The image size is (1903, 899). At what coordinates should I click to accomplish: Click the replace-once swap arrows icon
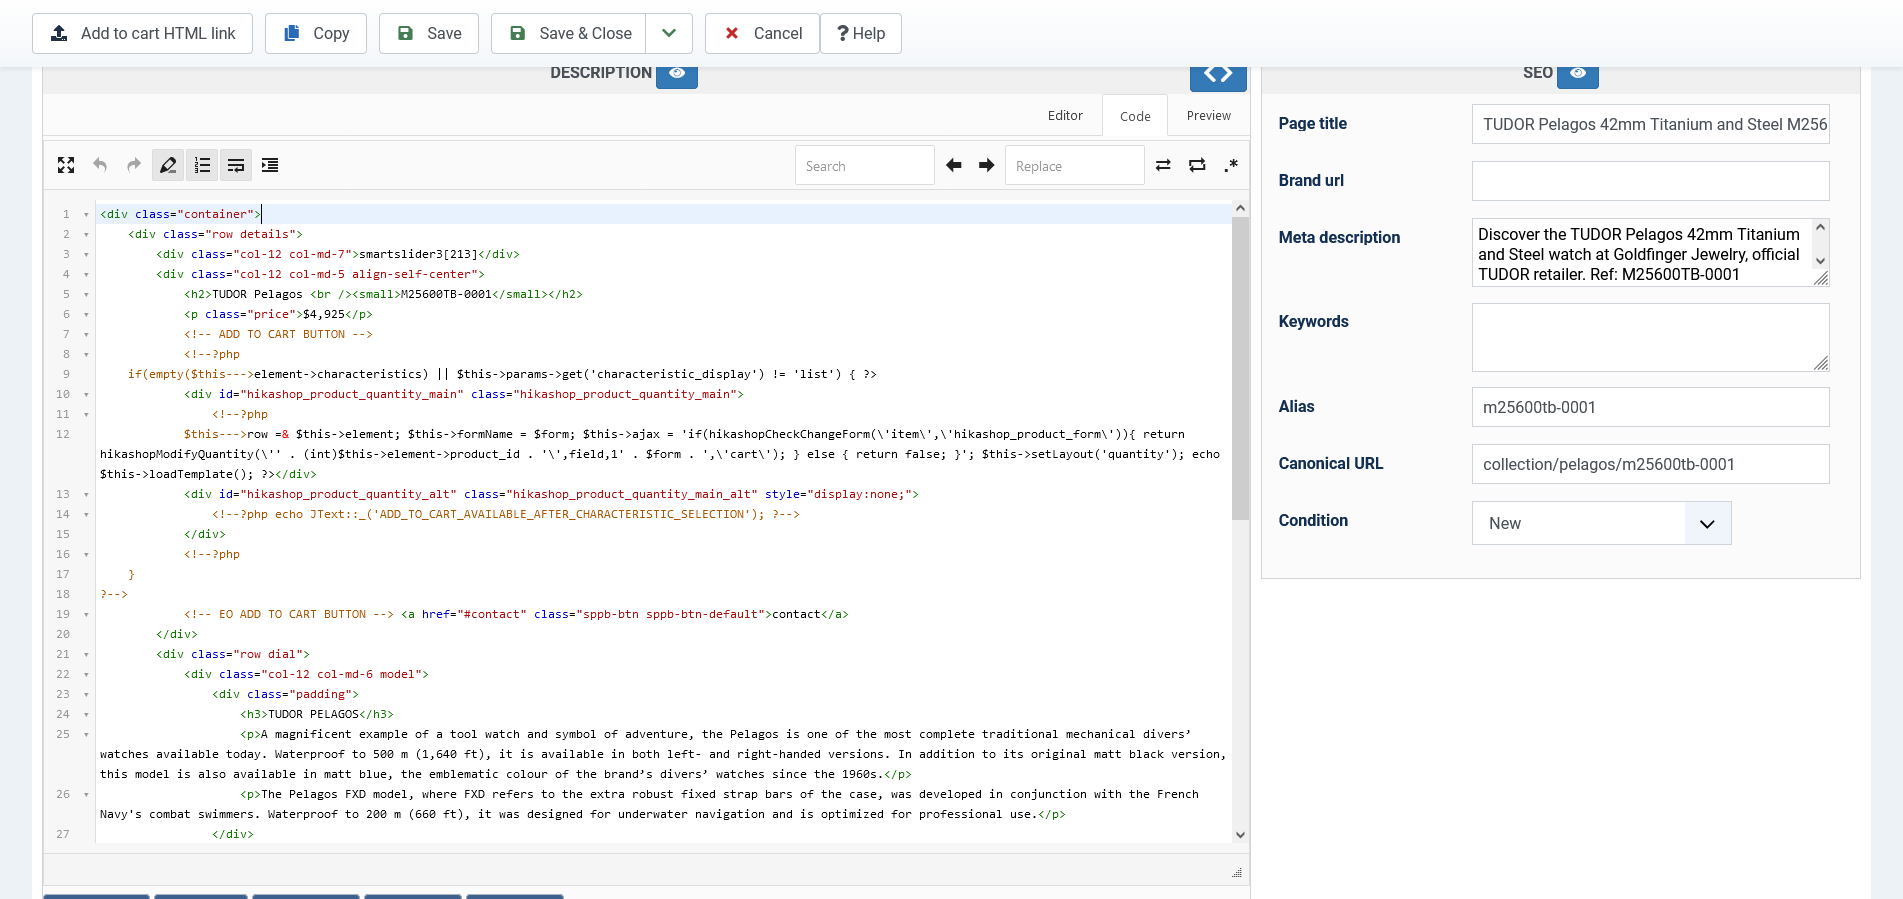1163,165
